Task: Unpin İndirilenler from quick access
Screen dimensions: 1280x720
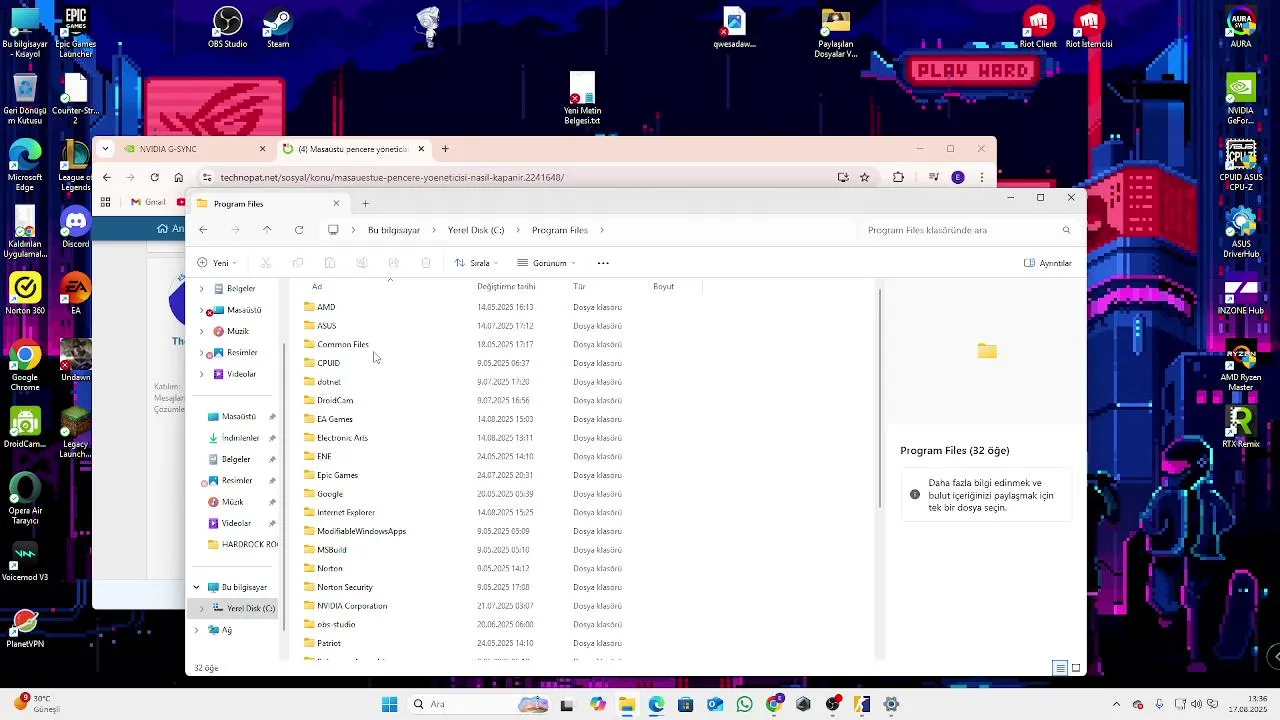Action: pyautogui.click(x=272, y=438)
